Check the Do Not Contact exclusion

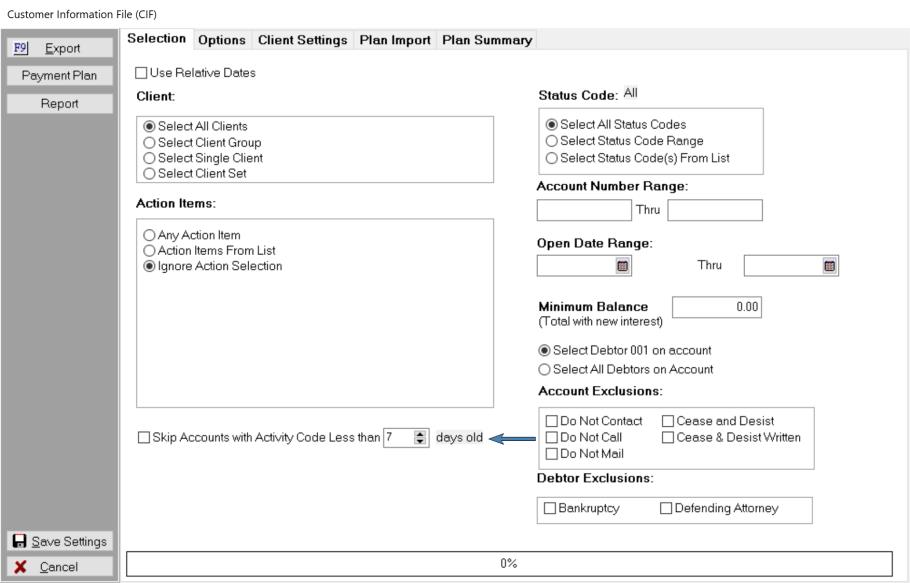[x=551, y=421]
